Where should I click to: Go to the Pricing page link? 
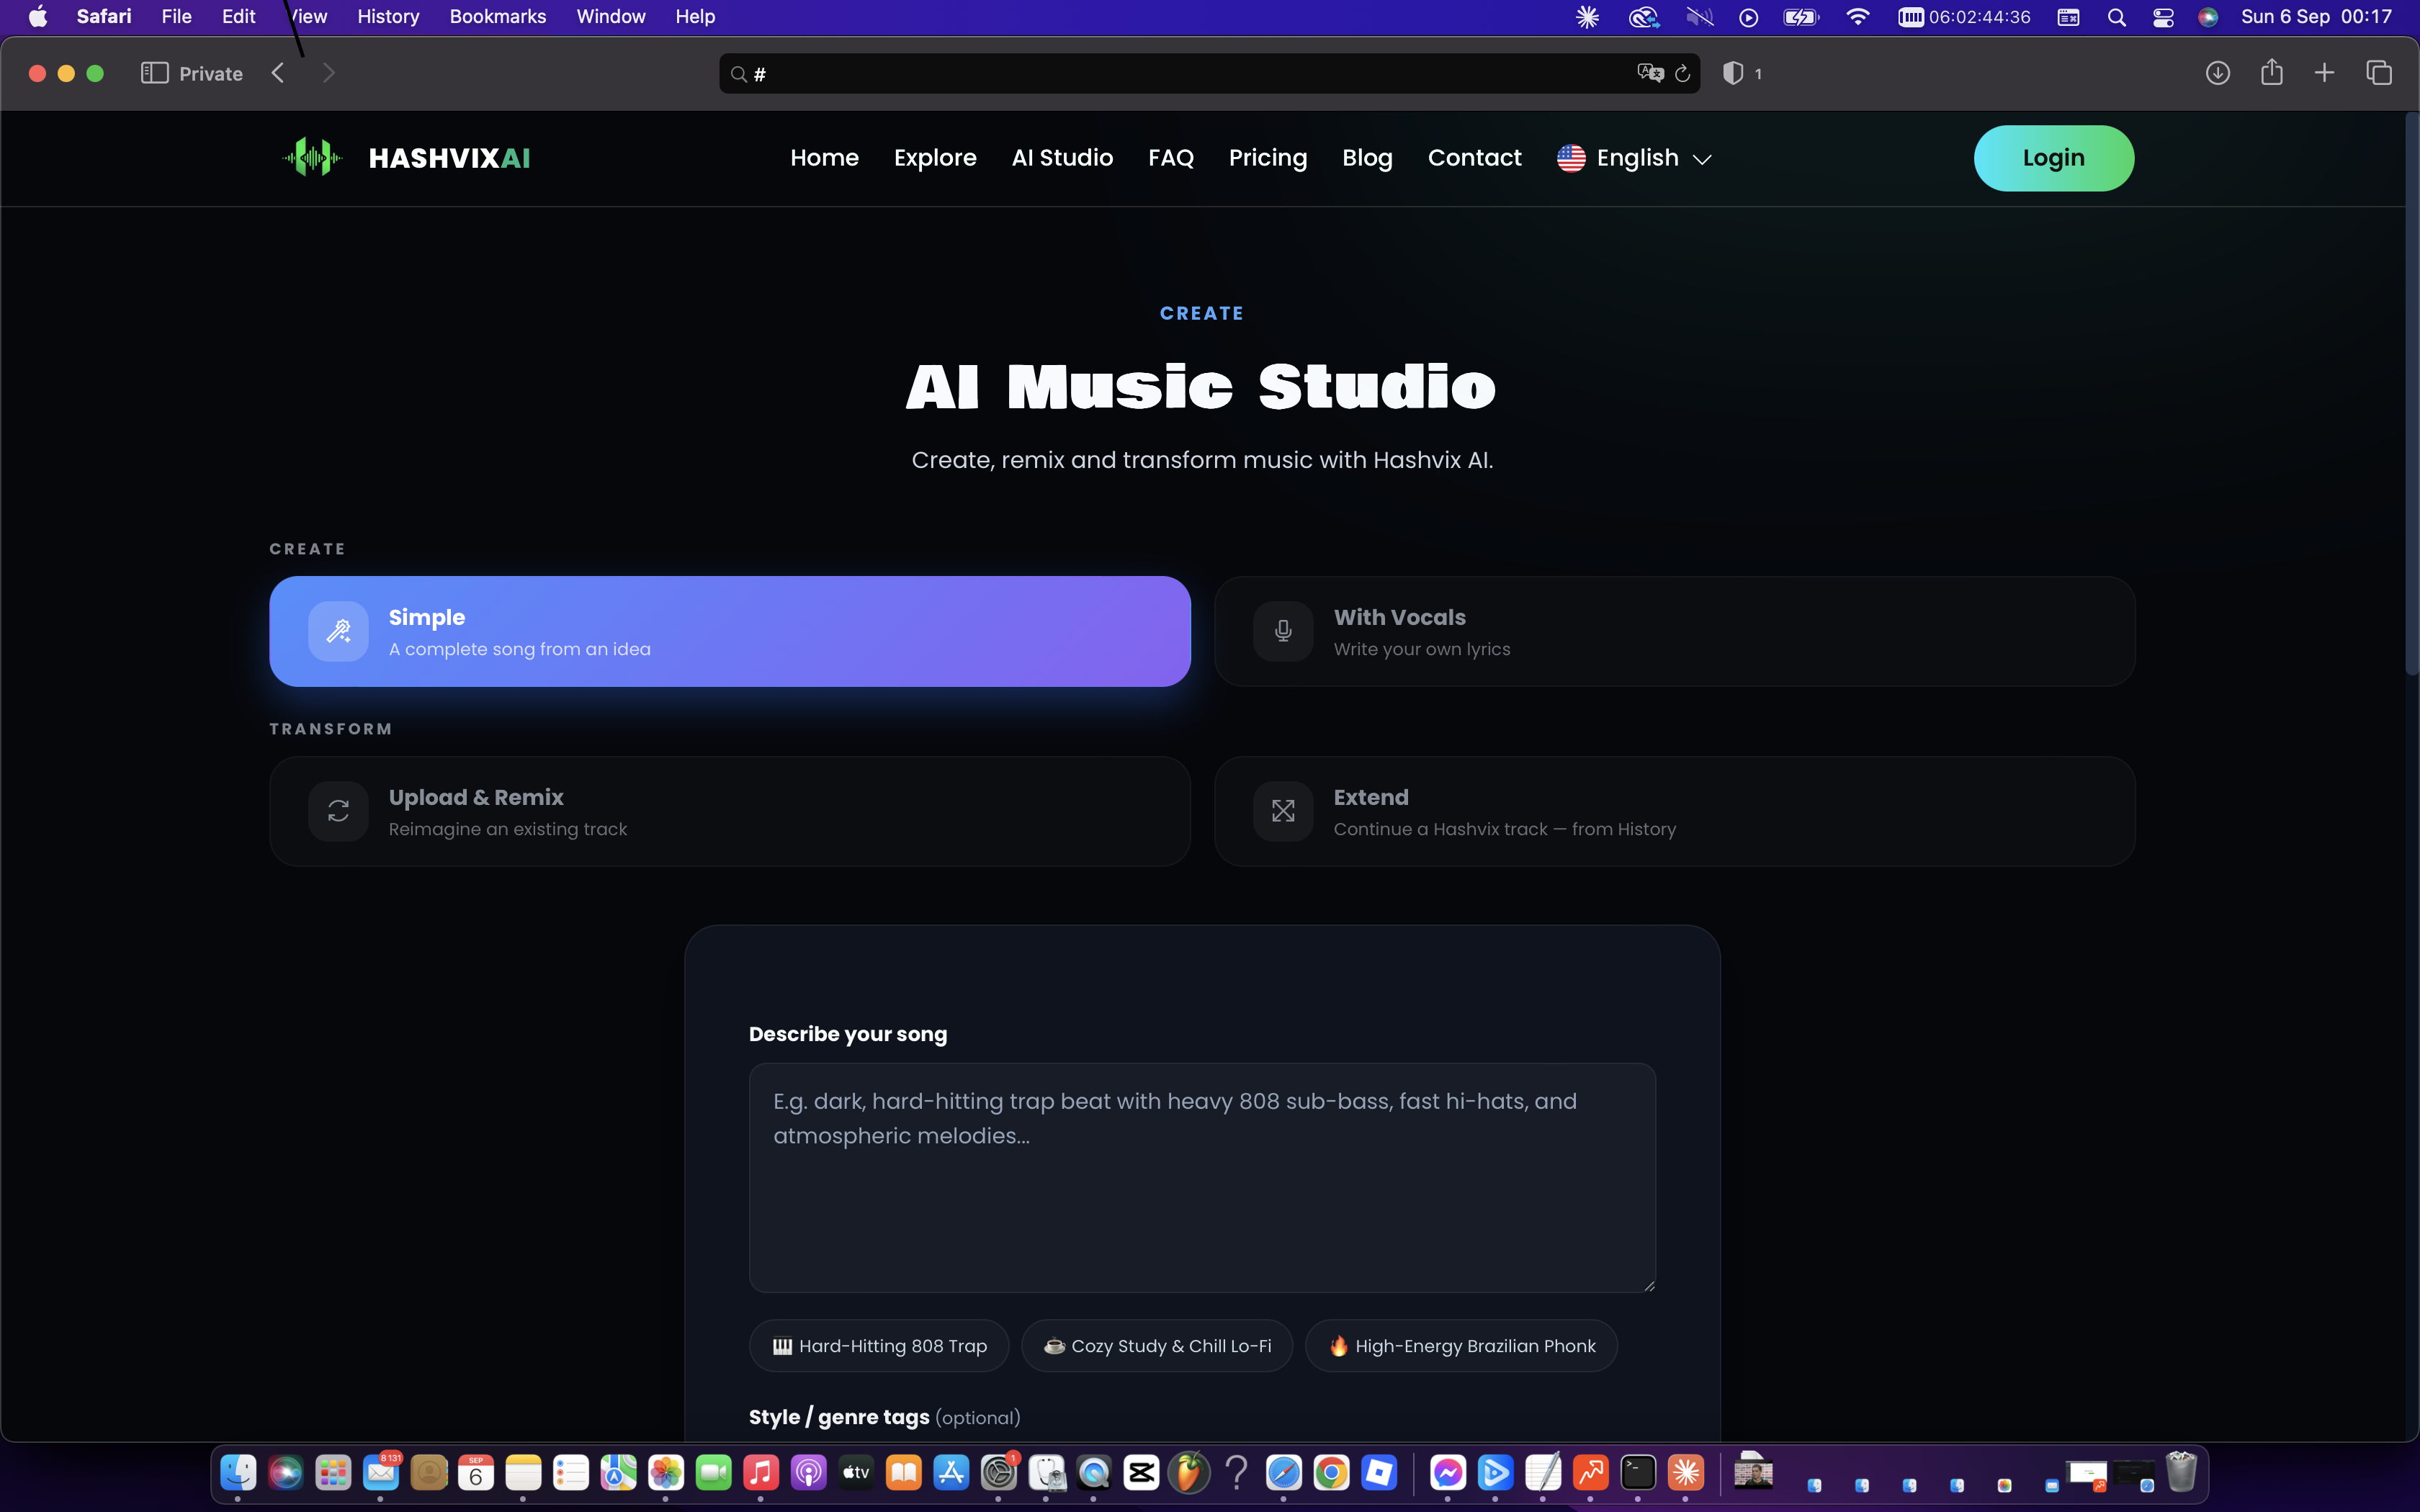[1268, 158]
